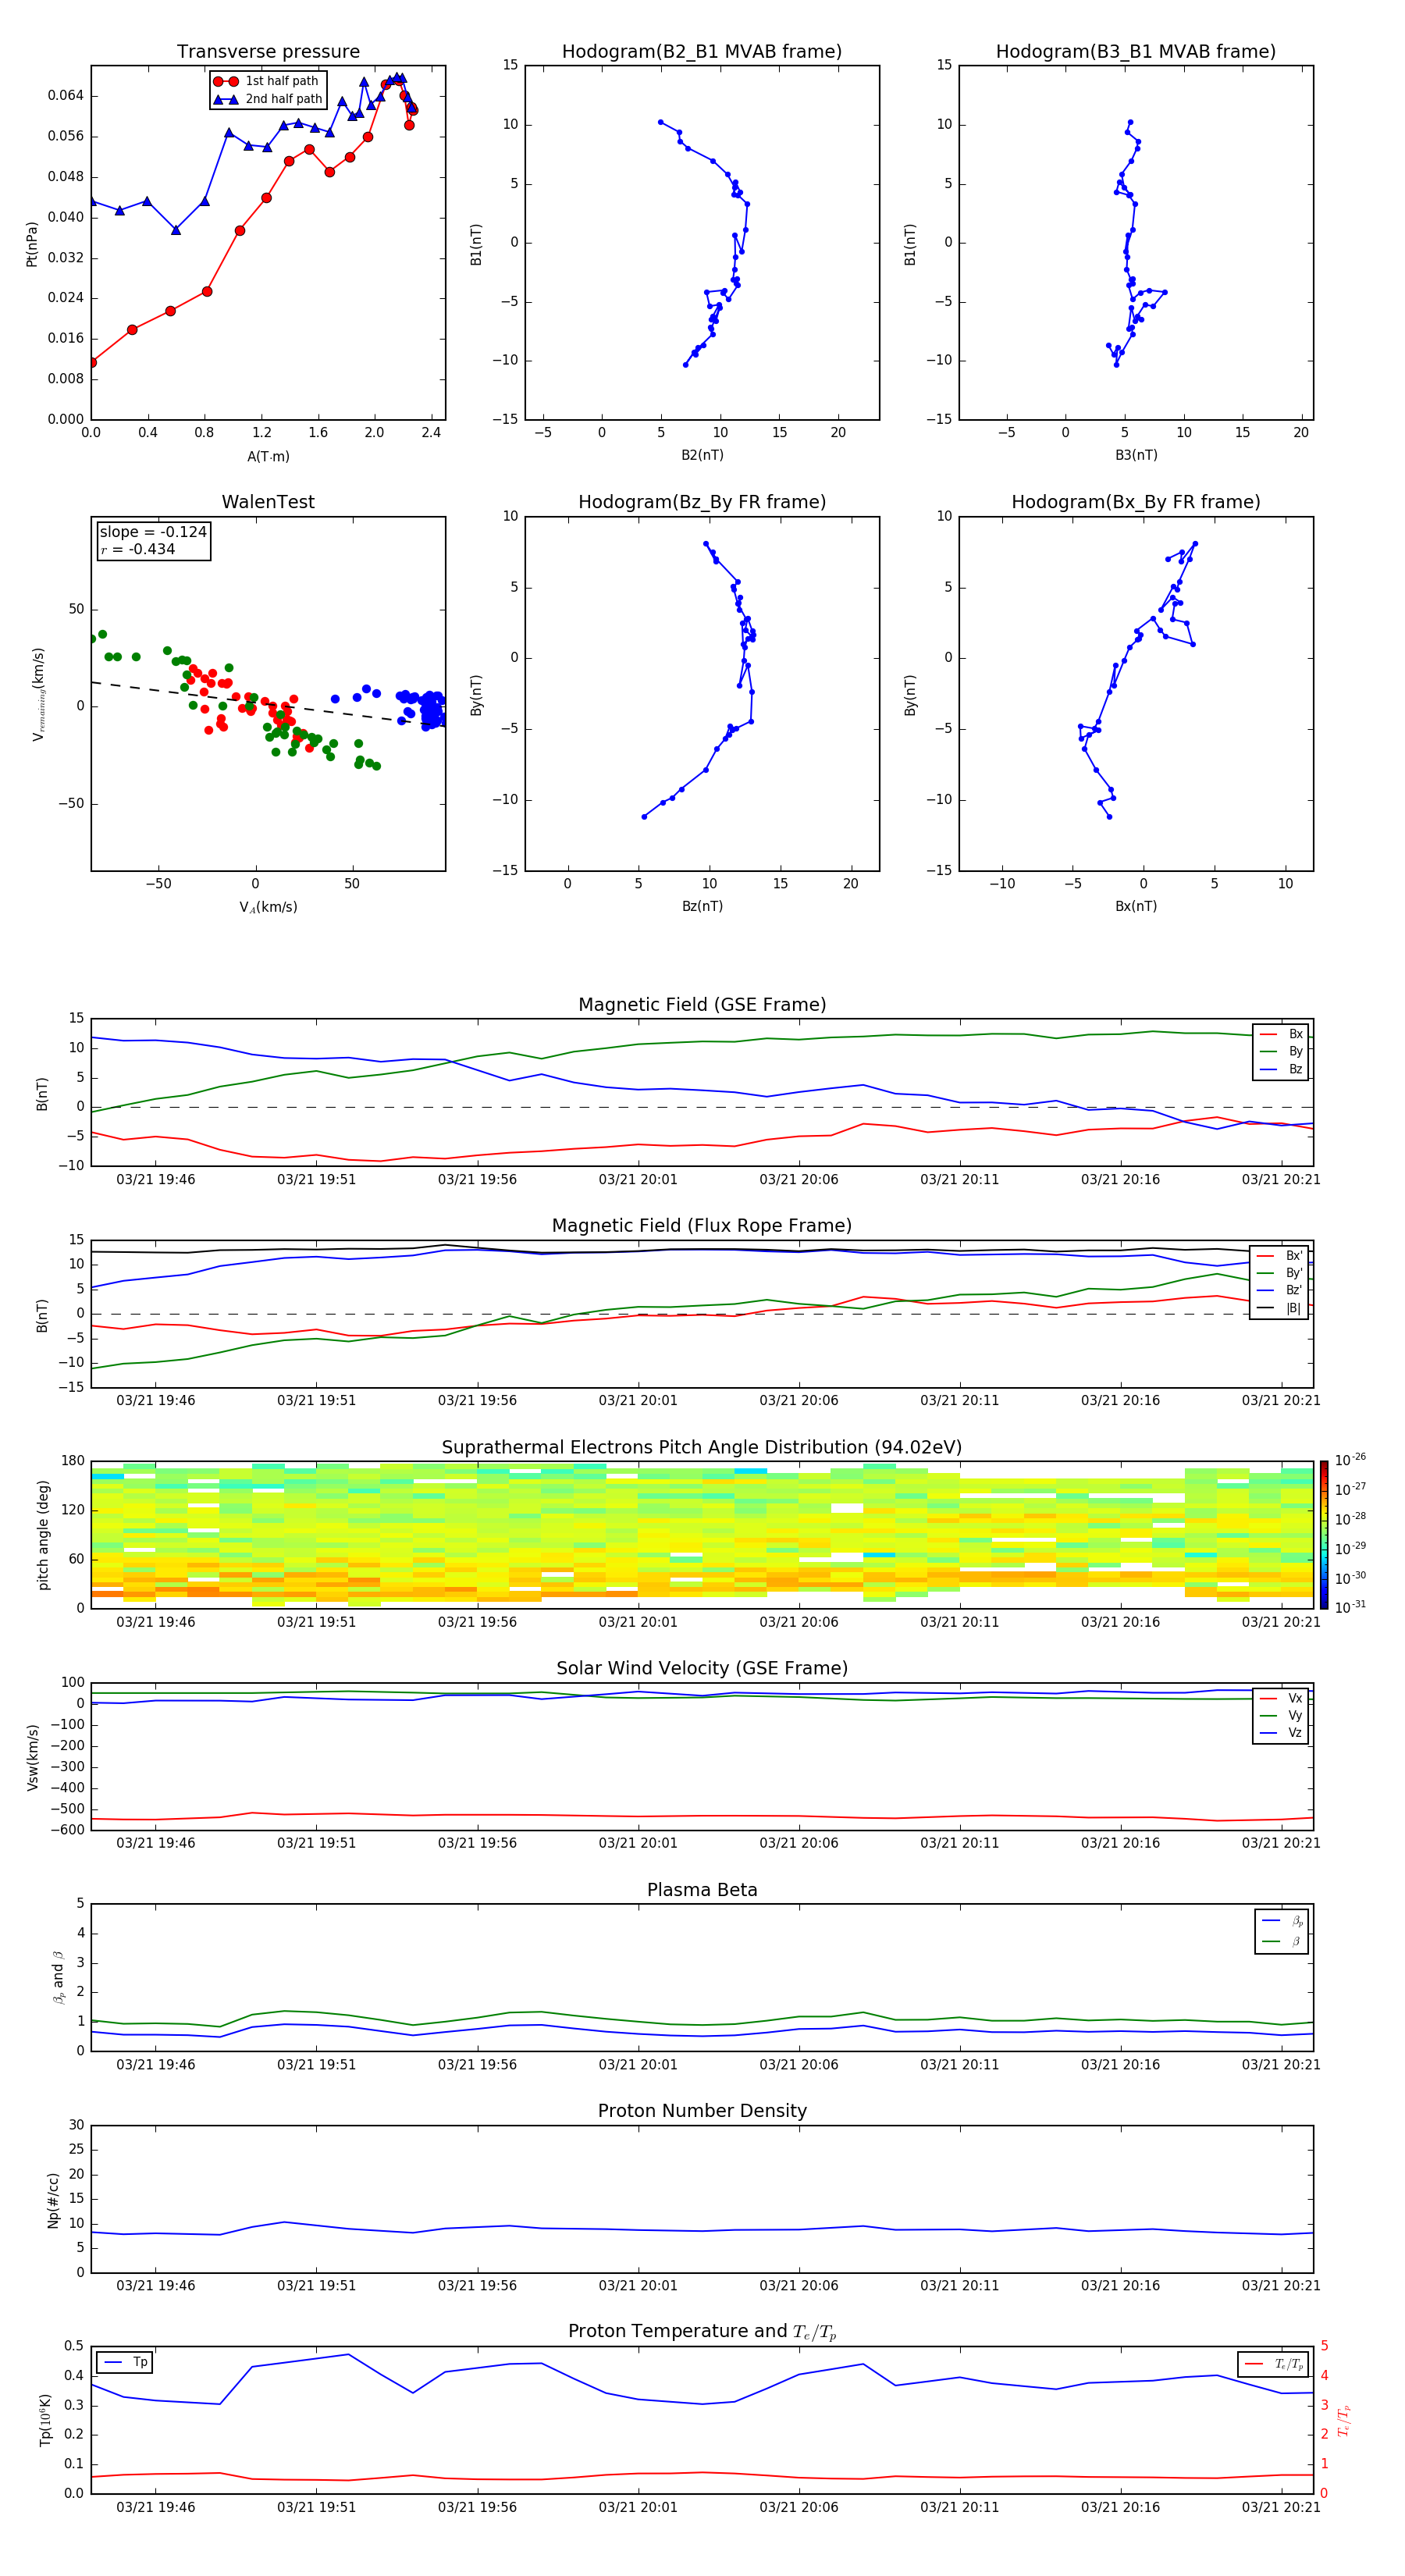1405x2576 pixels.
Task: Click the "1st half path" legend entry
Action: (x=268, y=81)
